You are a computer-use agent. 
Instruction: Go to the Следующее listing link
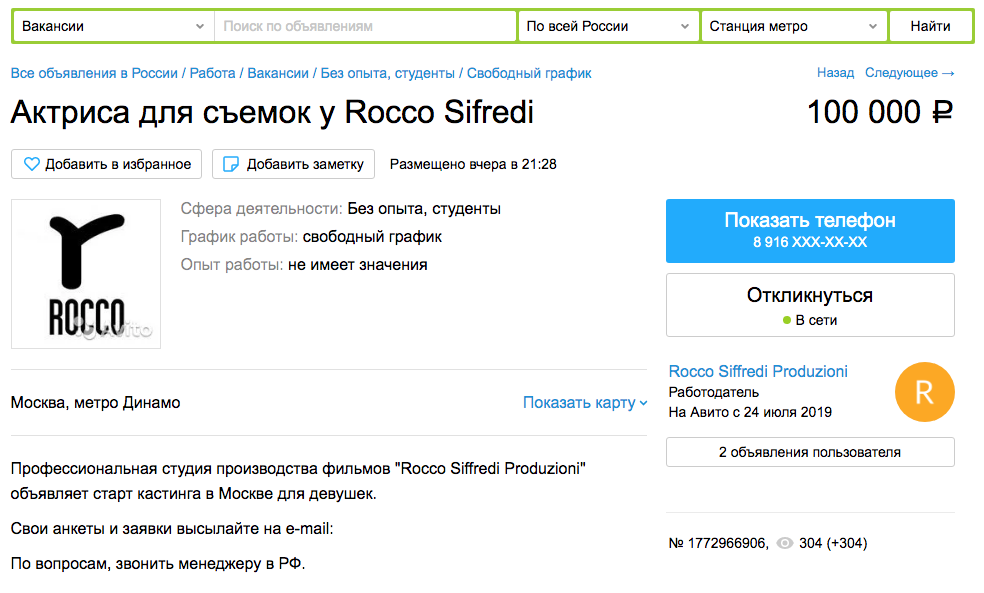[910, 73]
